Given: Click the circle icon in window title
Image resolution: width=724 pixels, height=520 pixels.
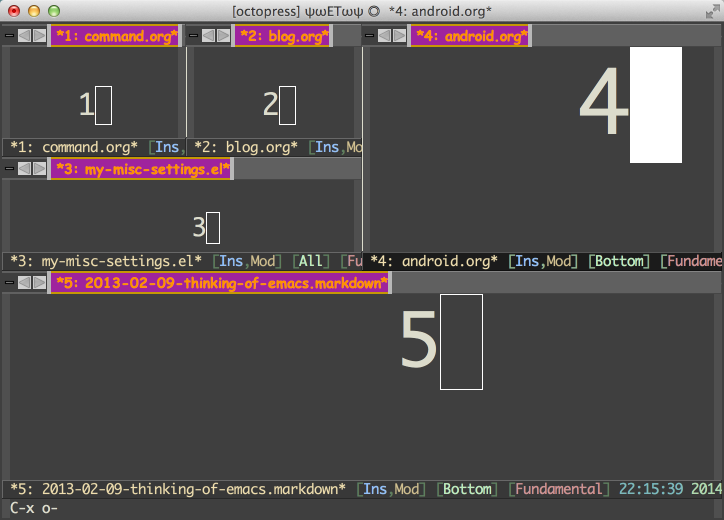Looking at the screenshot, I should click(374, 11).
